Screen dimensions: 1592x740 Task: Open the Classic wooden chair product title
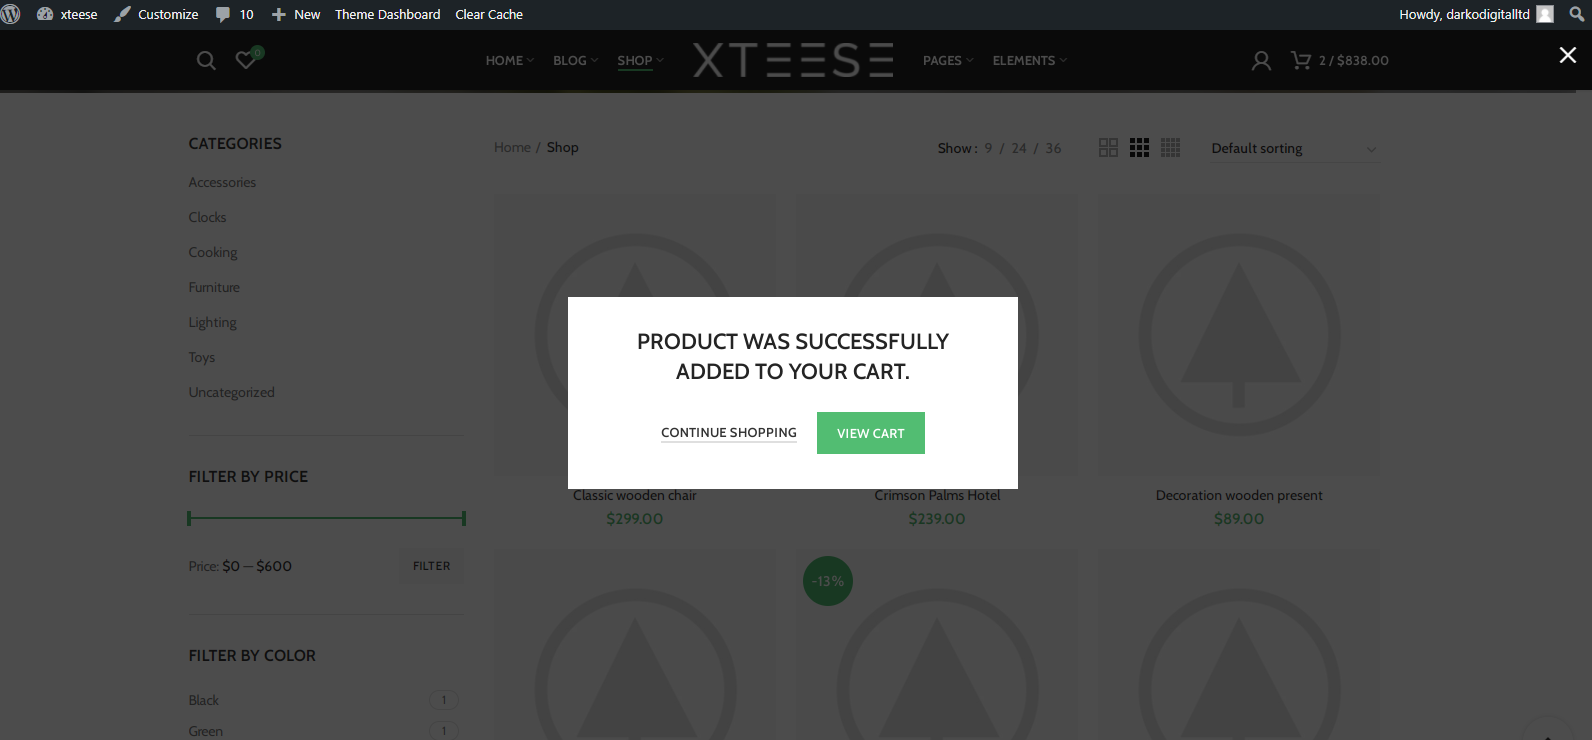[635, 495]
